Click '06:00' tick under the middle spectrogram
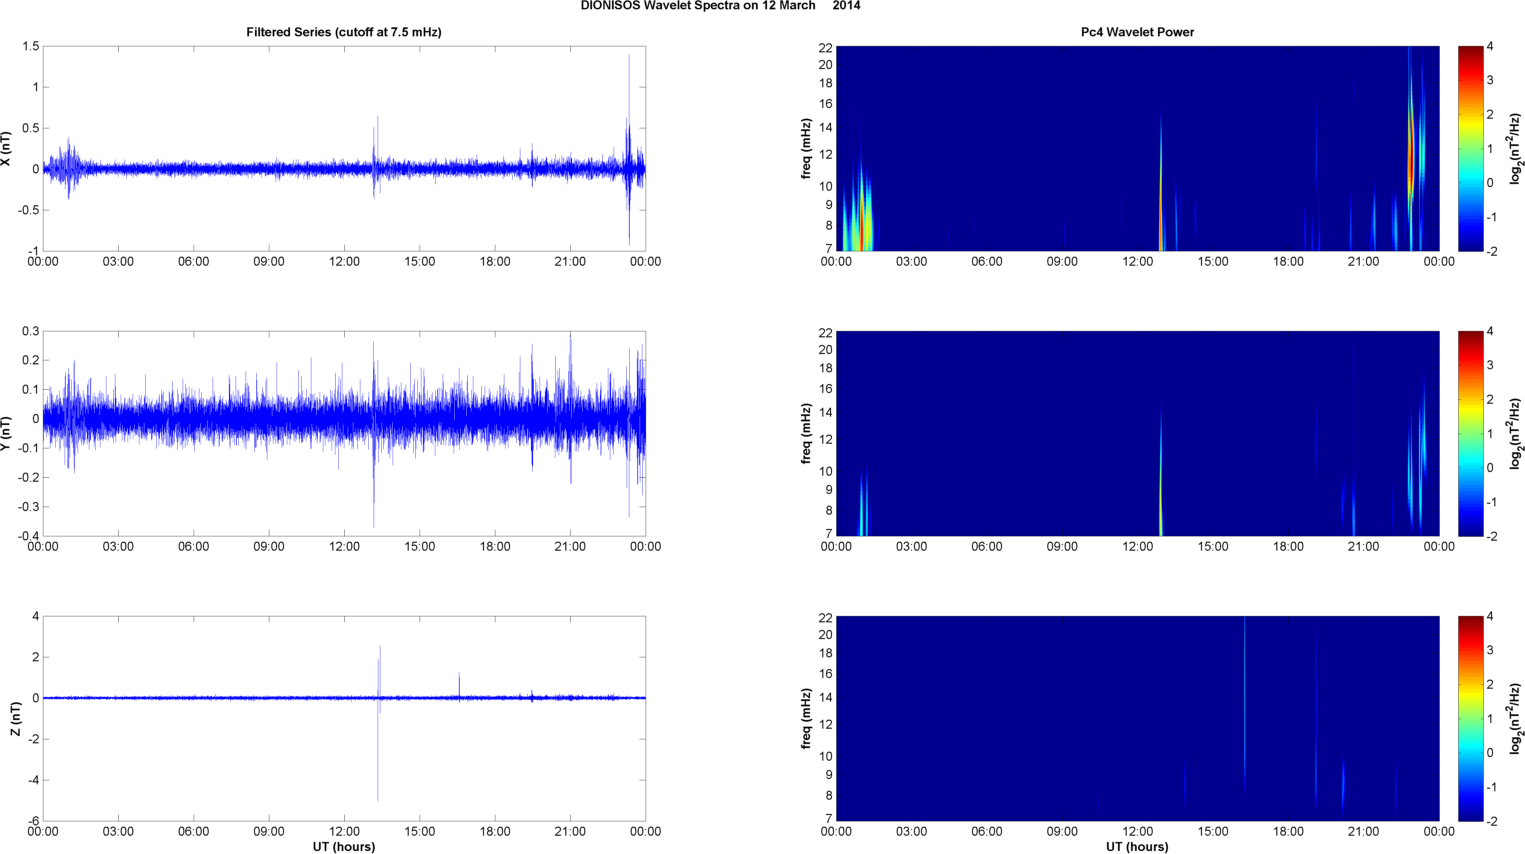This screenshot has width=1525, height=854. click(987, 547)
